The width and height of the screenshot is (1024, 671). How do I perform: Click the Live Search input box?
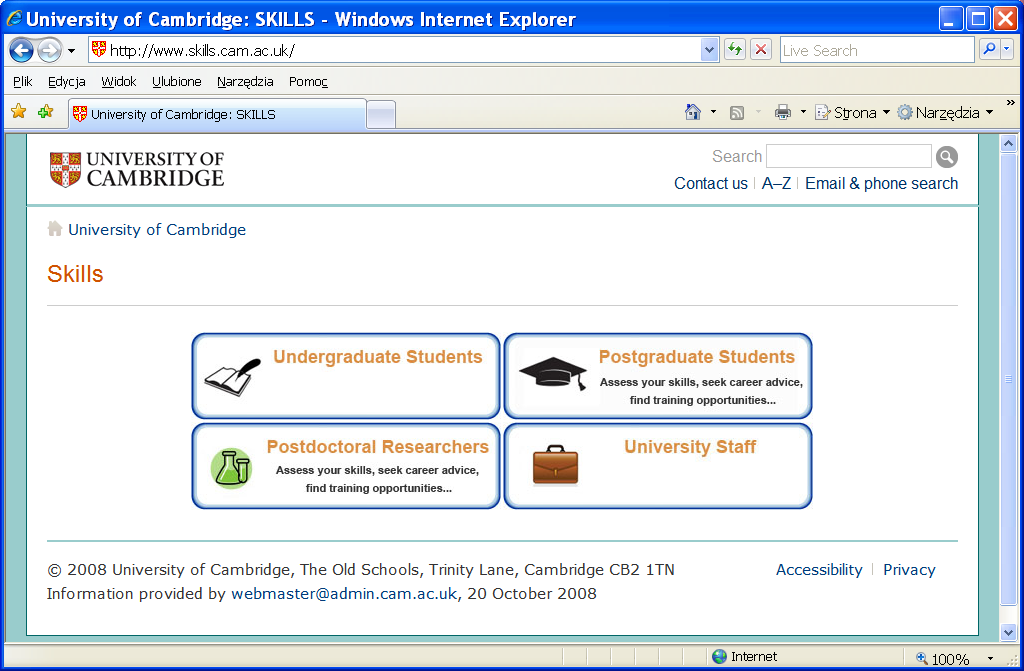click(876, 50)
